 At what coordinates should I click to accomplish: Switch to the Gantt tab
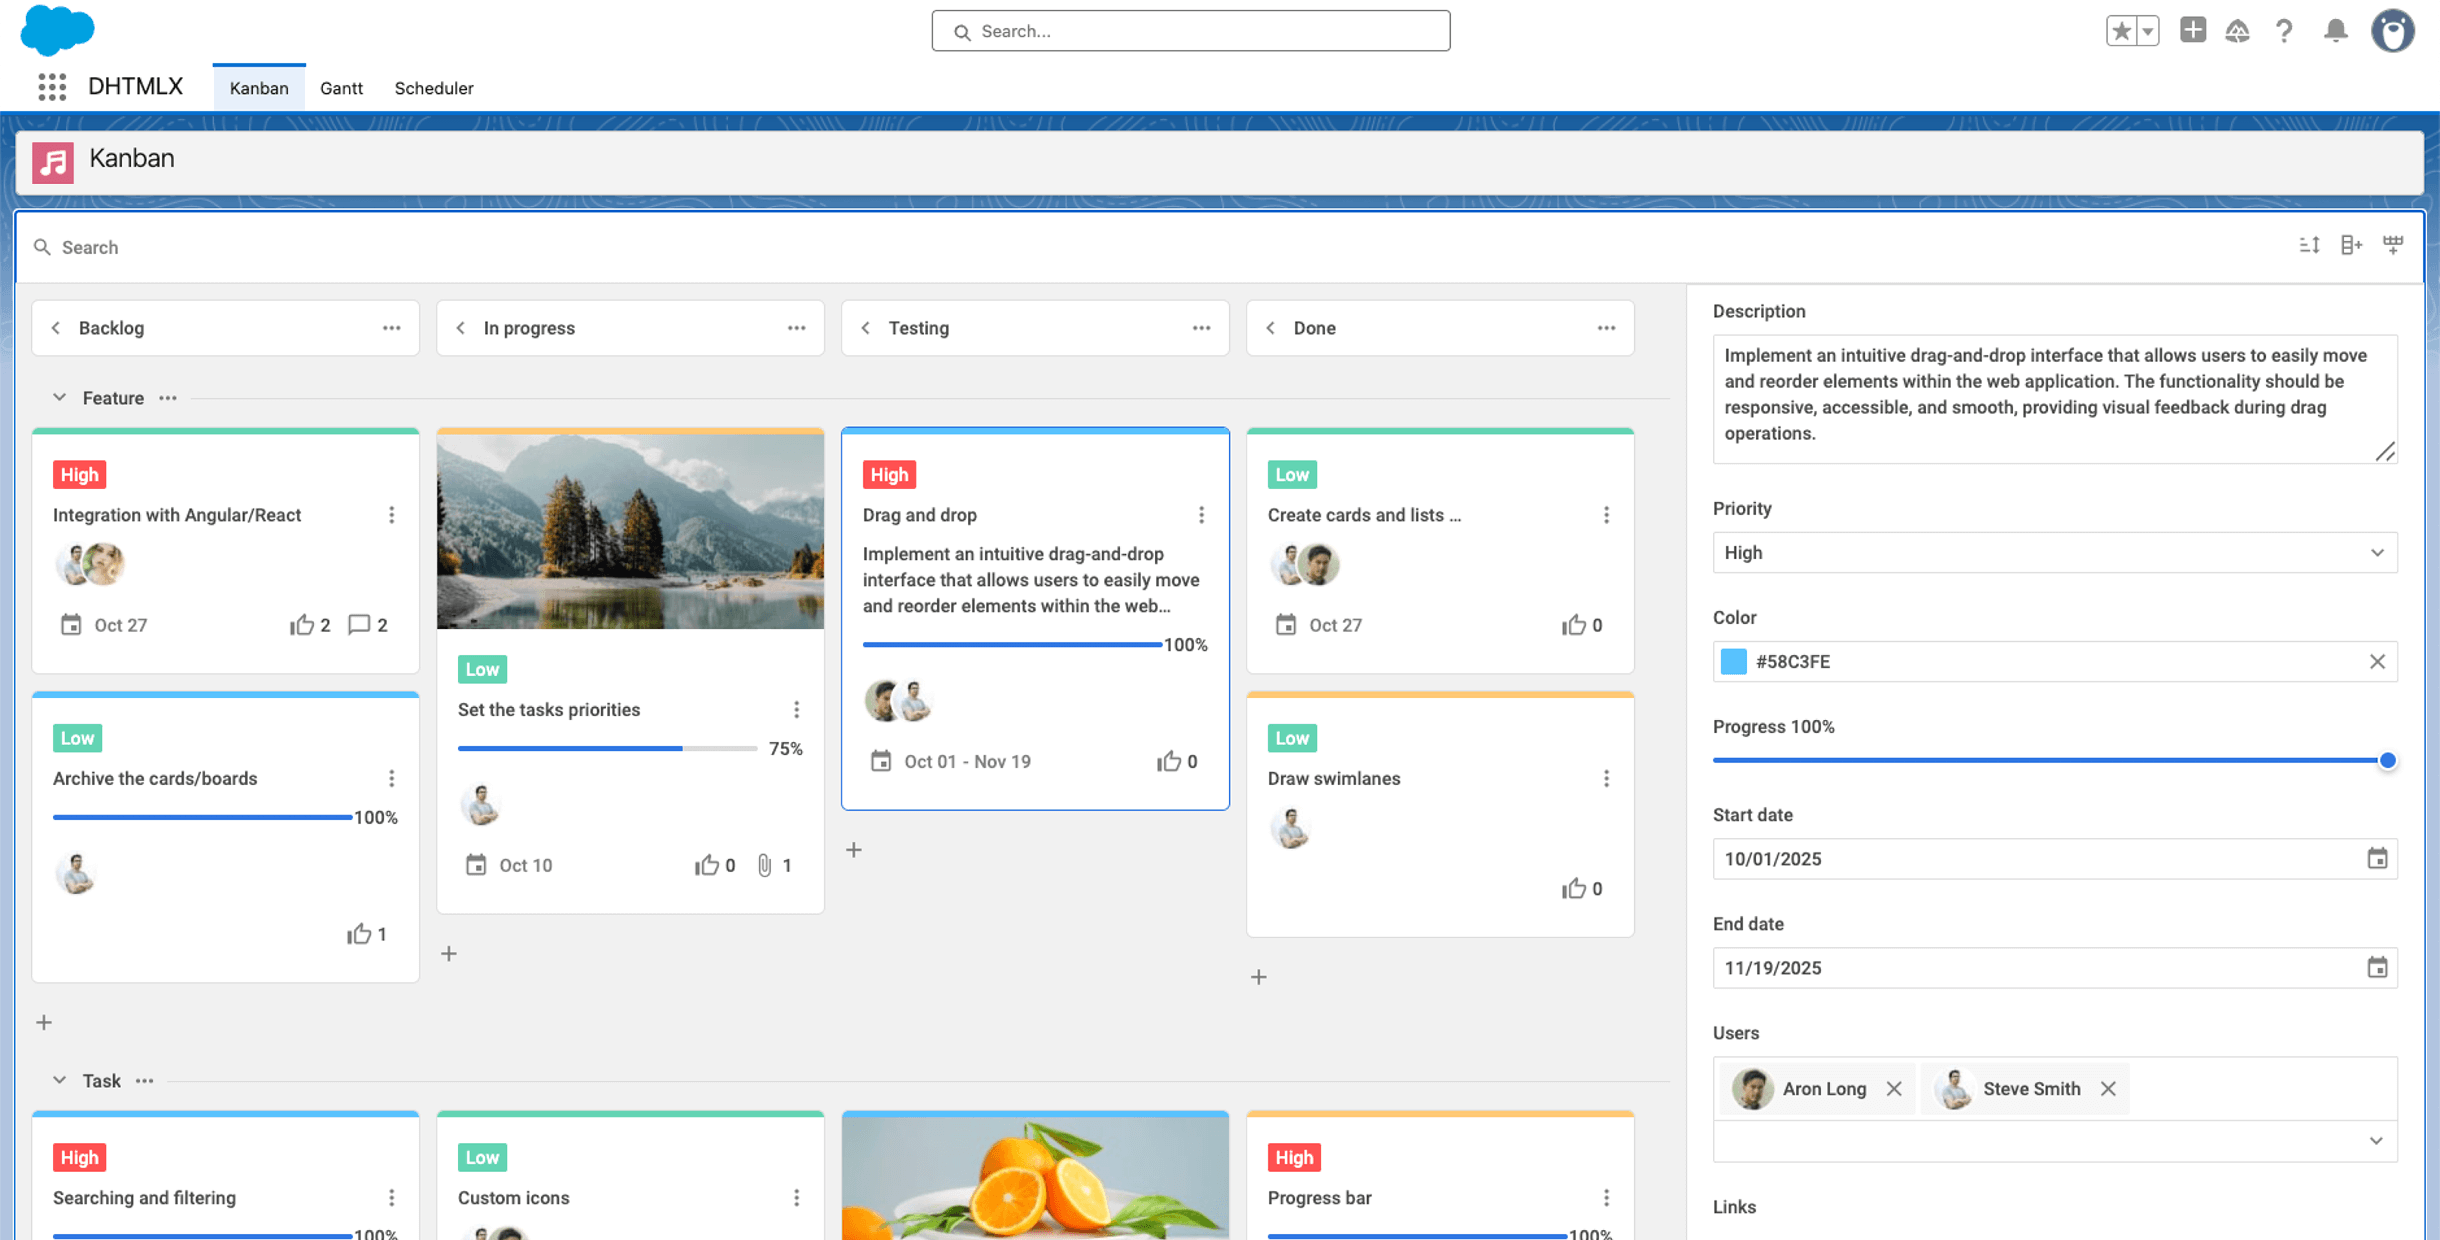341,88
